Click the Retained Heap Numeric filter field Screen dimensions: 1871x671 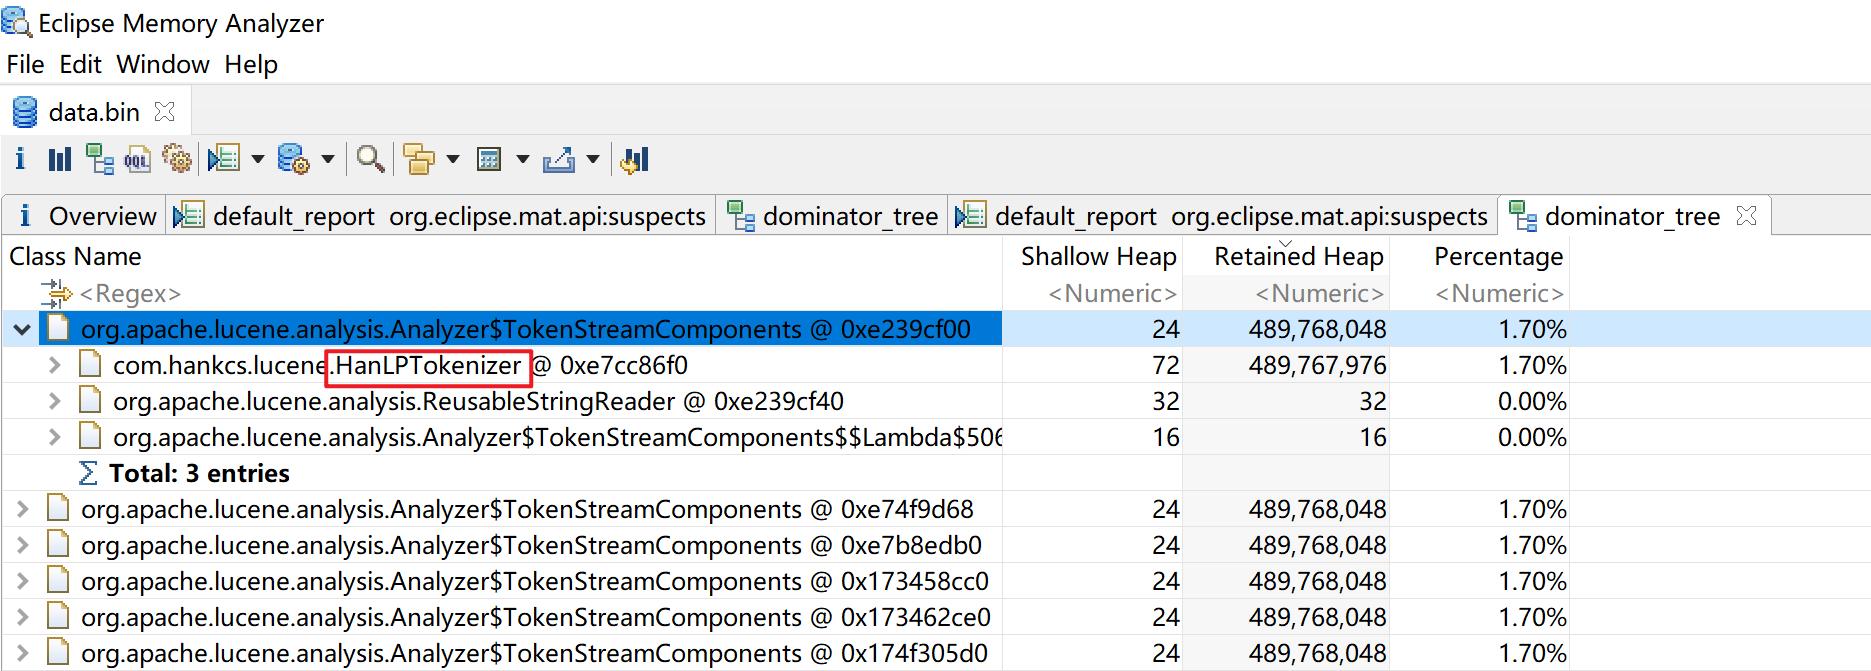click(x=1319, y=294)
